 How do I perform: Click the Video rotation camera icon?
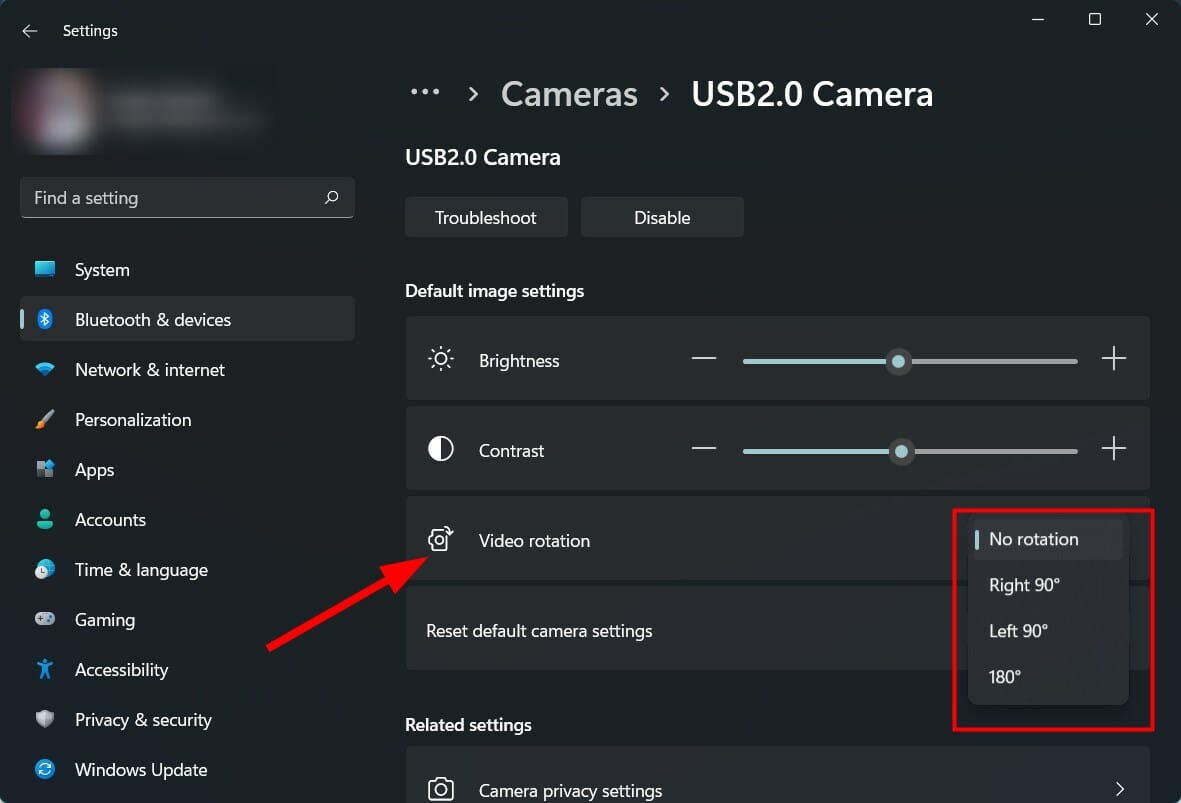tap(440, 540)
